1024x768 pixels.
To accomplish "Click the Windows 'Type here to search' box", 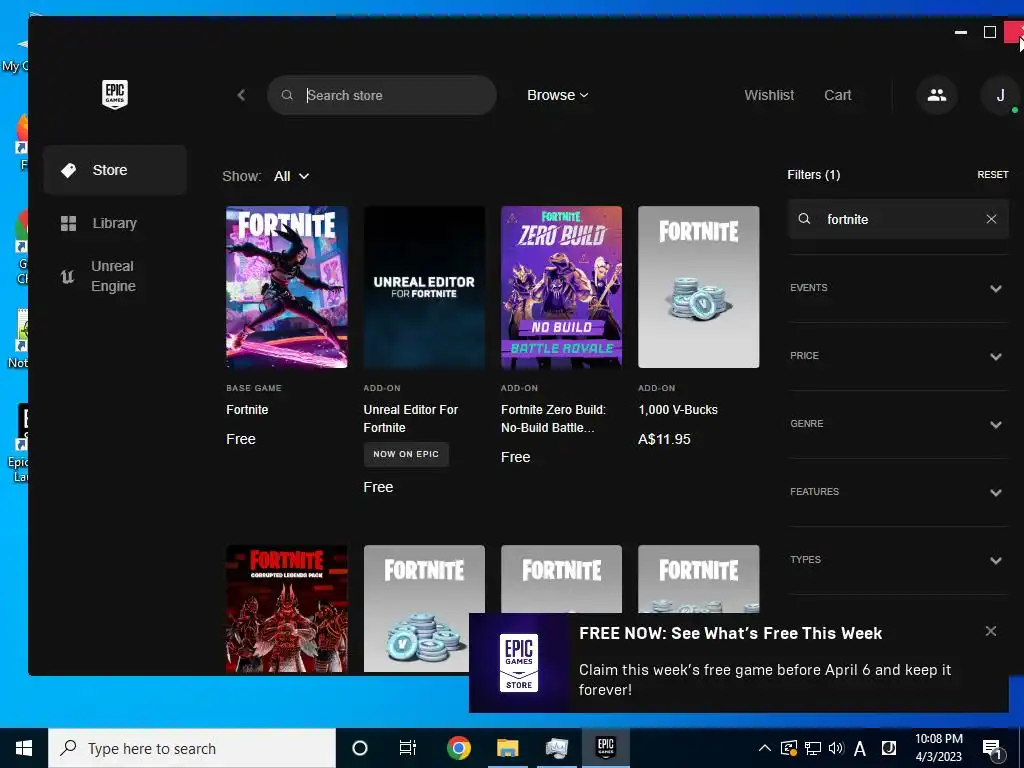I will click(192, 748).
